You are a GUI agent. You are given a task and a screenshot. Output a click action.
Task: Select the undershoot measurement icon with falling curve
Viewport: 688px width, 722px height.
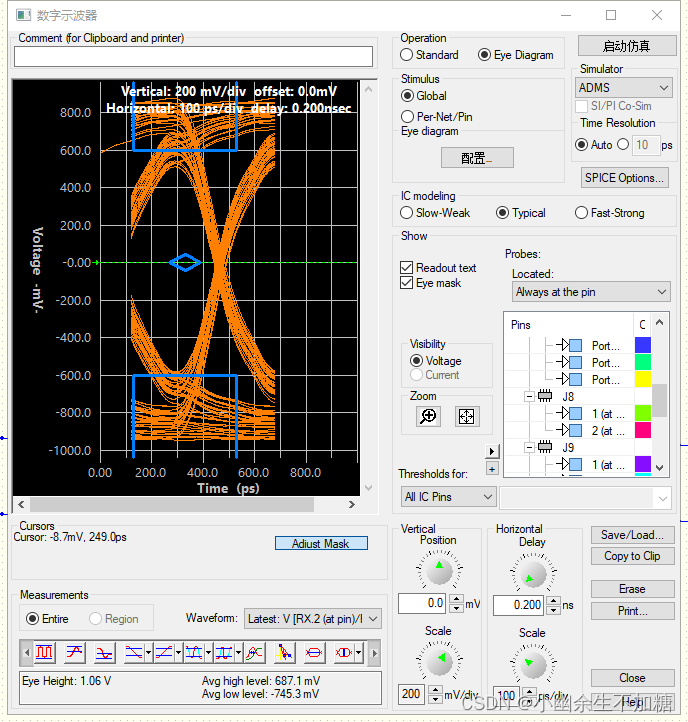click(x=104, y=652)
